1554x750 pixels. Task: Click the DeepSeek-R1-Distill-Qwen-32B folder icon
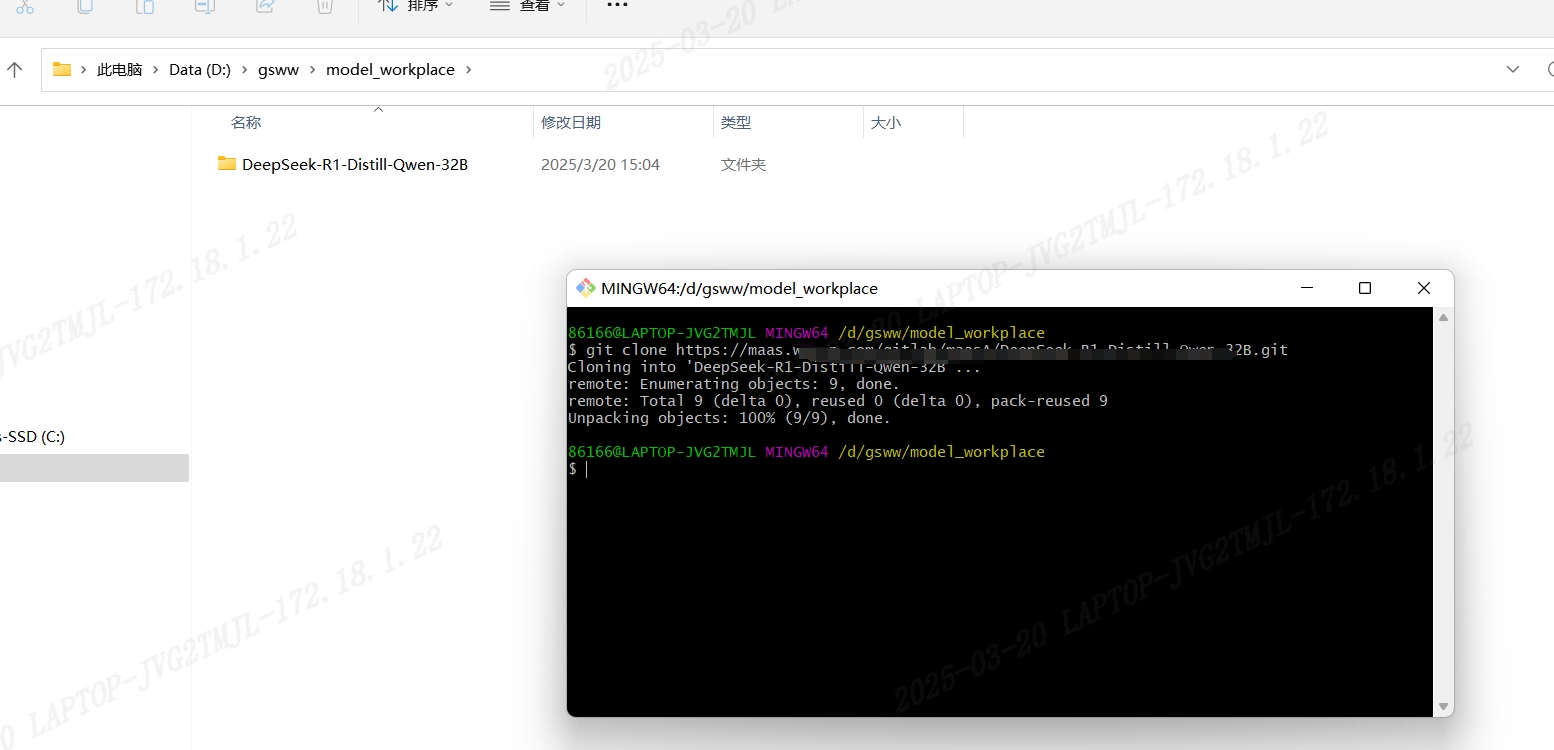pyautogui.click(x=227, y=163)
